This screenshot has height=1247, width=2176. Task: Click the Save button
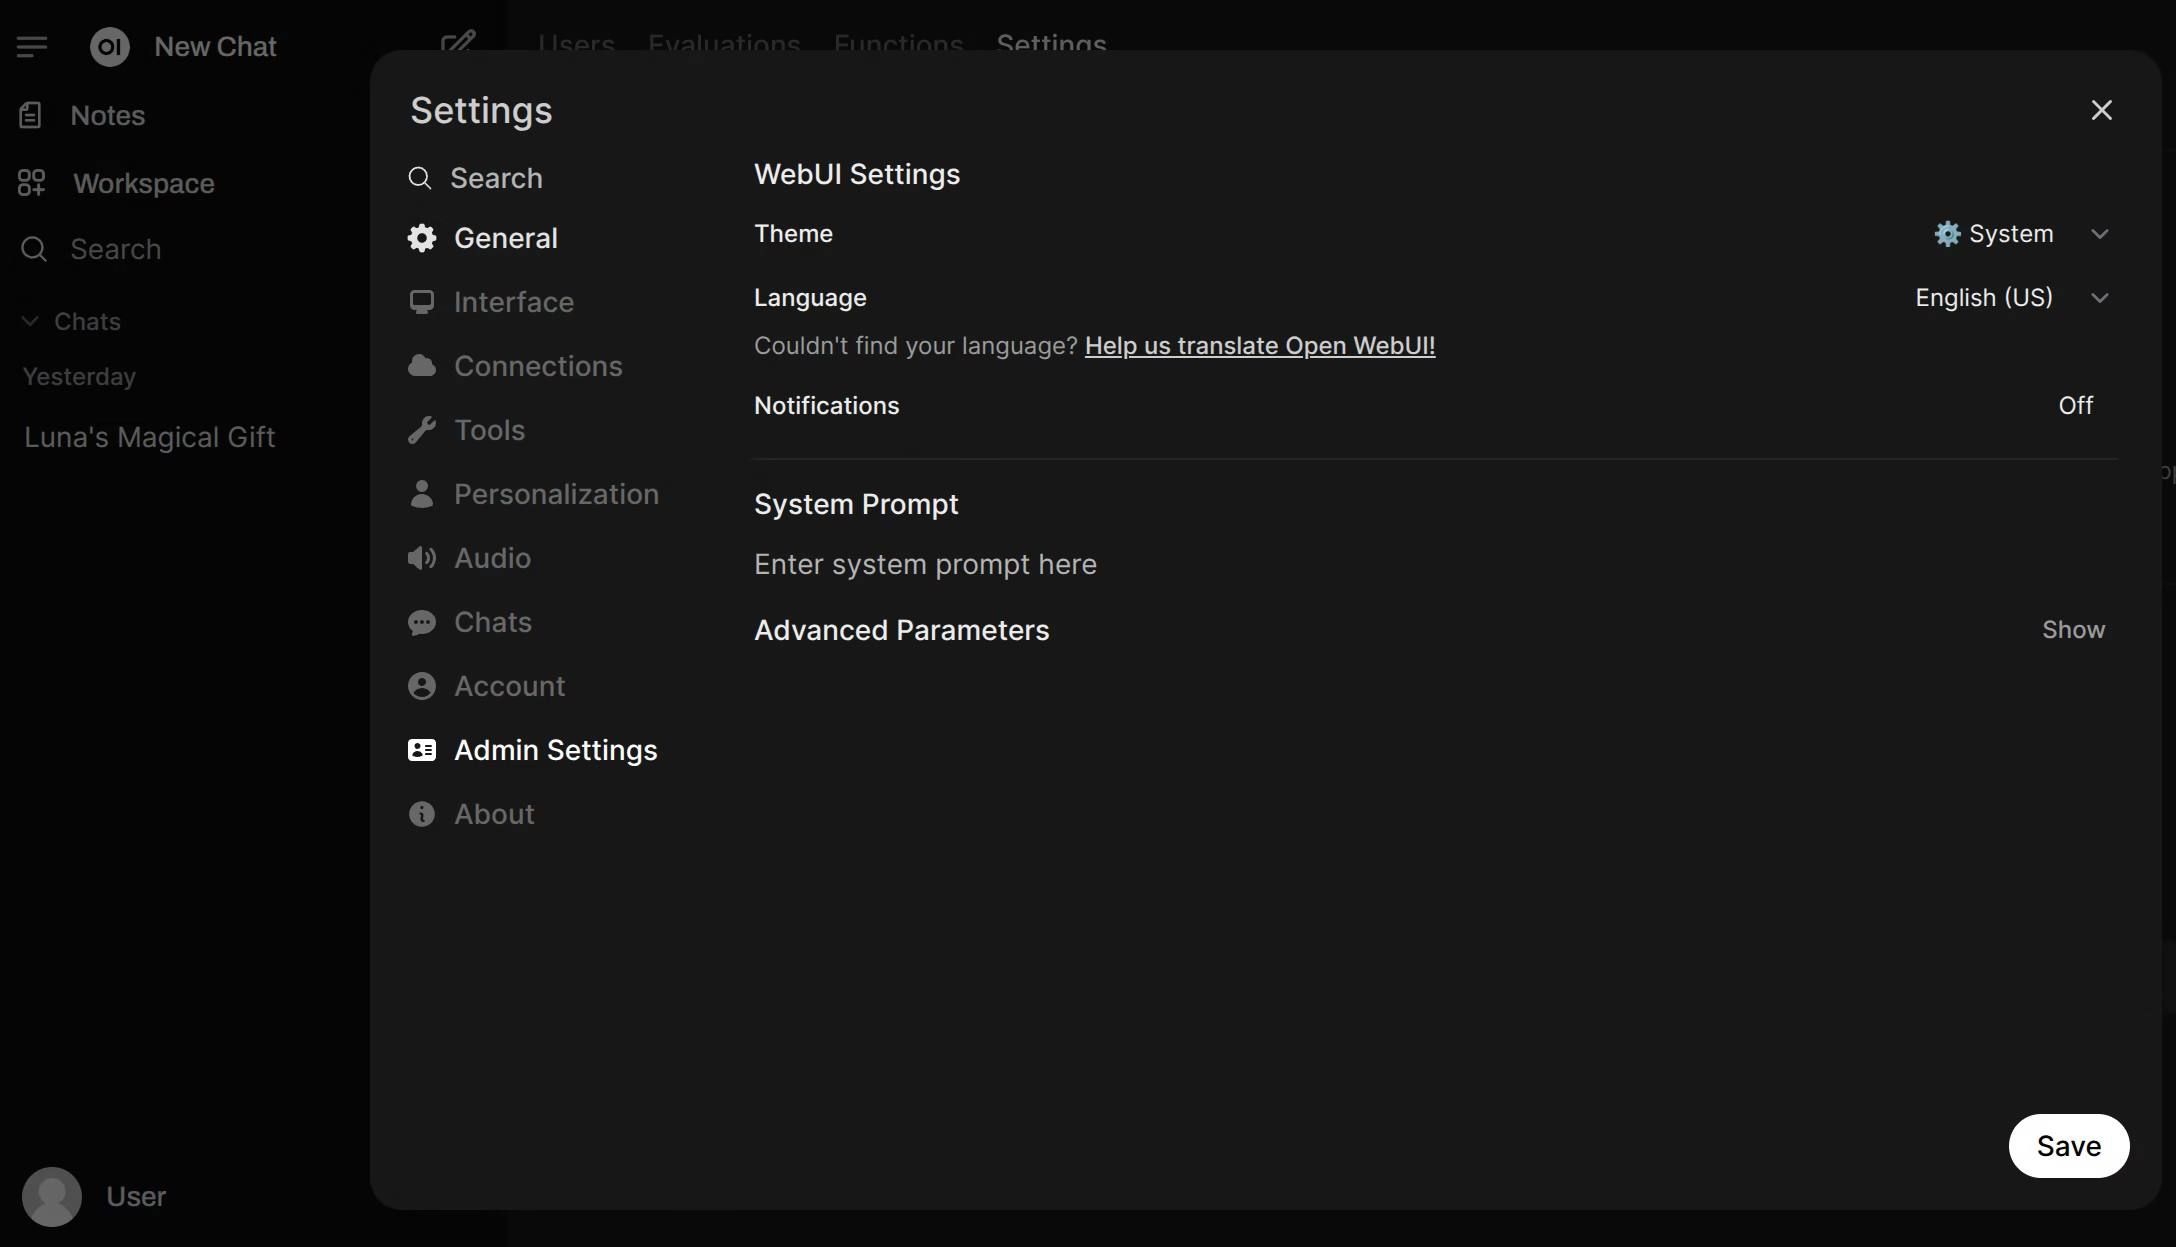(x=2069, y=1146)
